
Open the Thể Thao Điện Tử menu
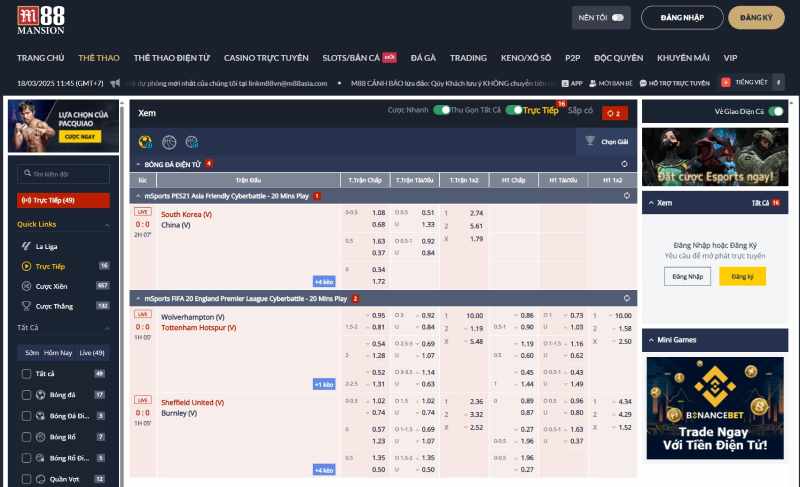tap(172, 58)
